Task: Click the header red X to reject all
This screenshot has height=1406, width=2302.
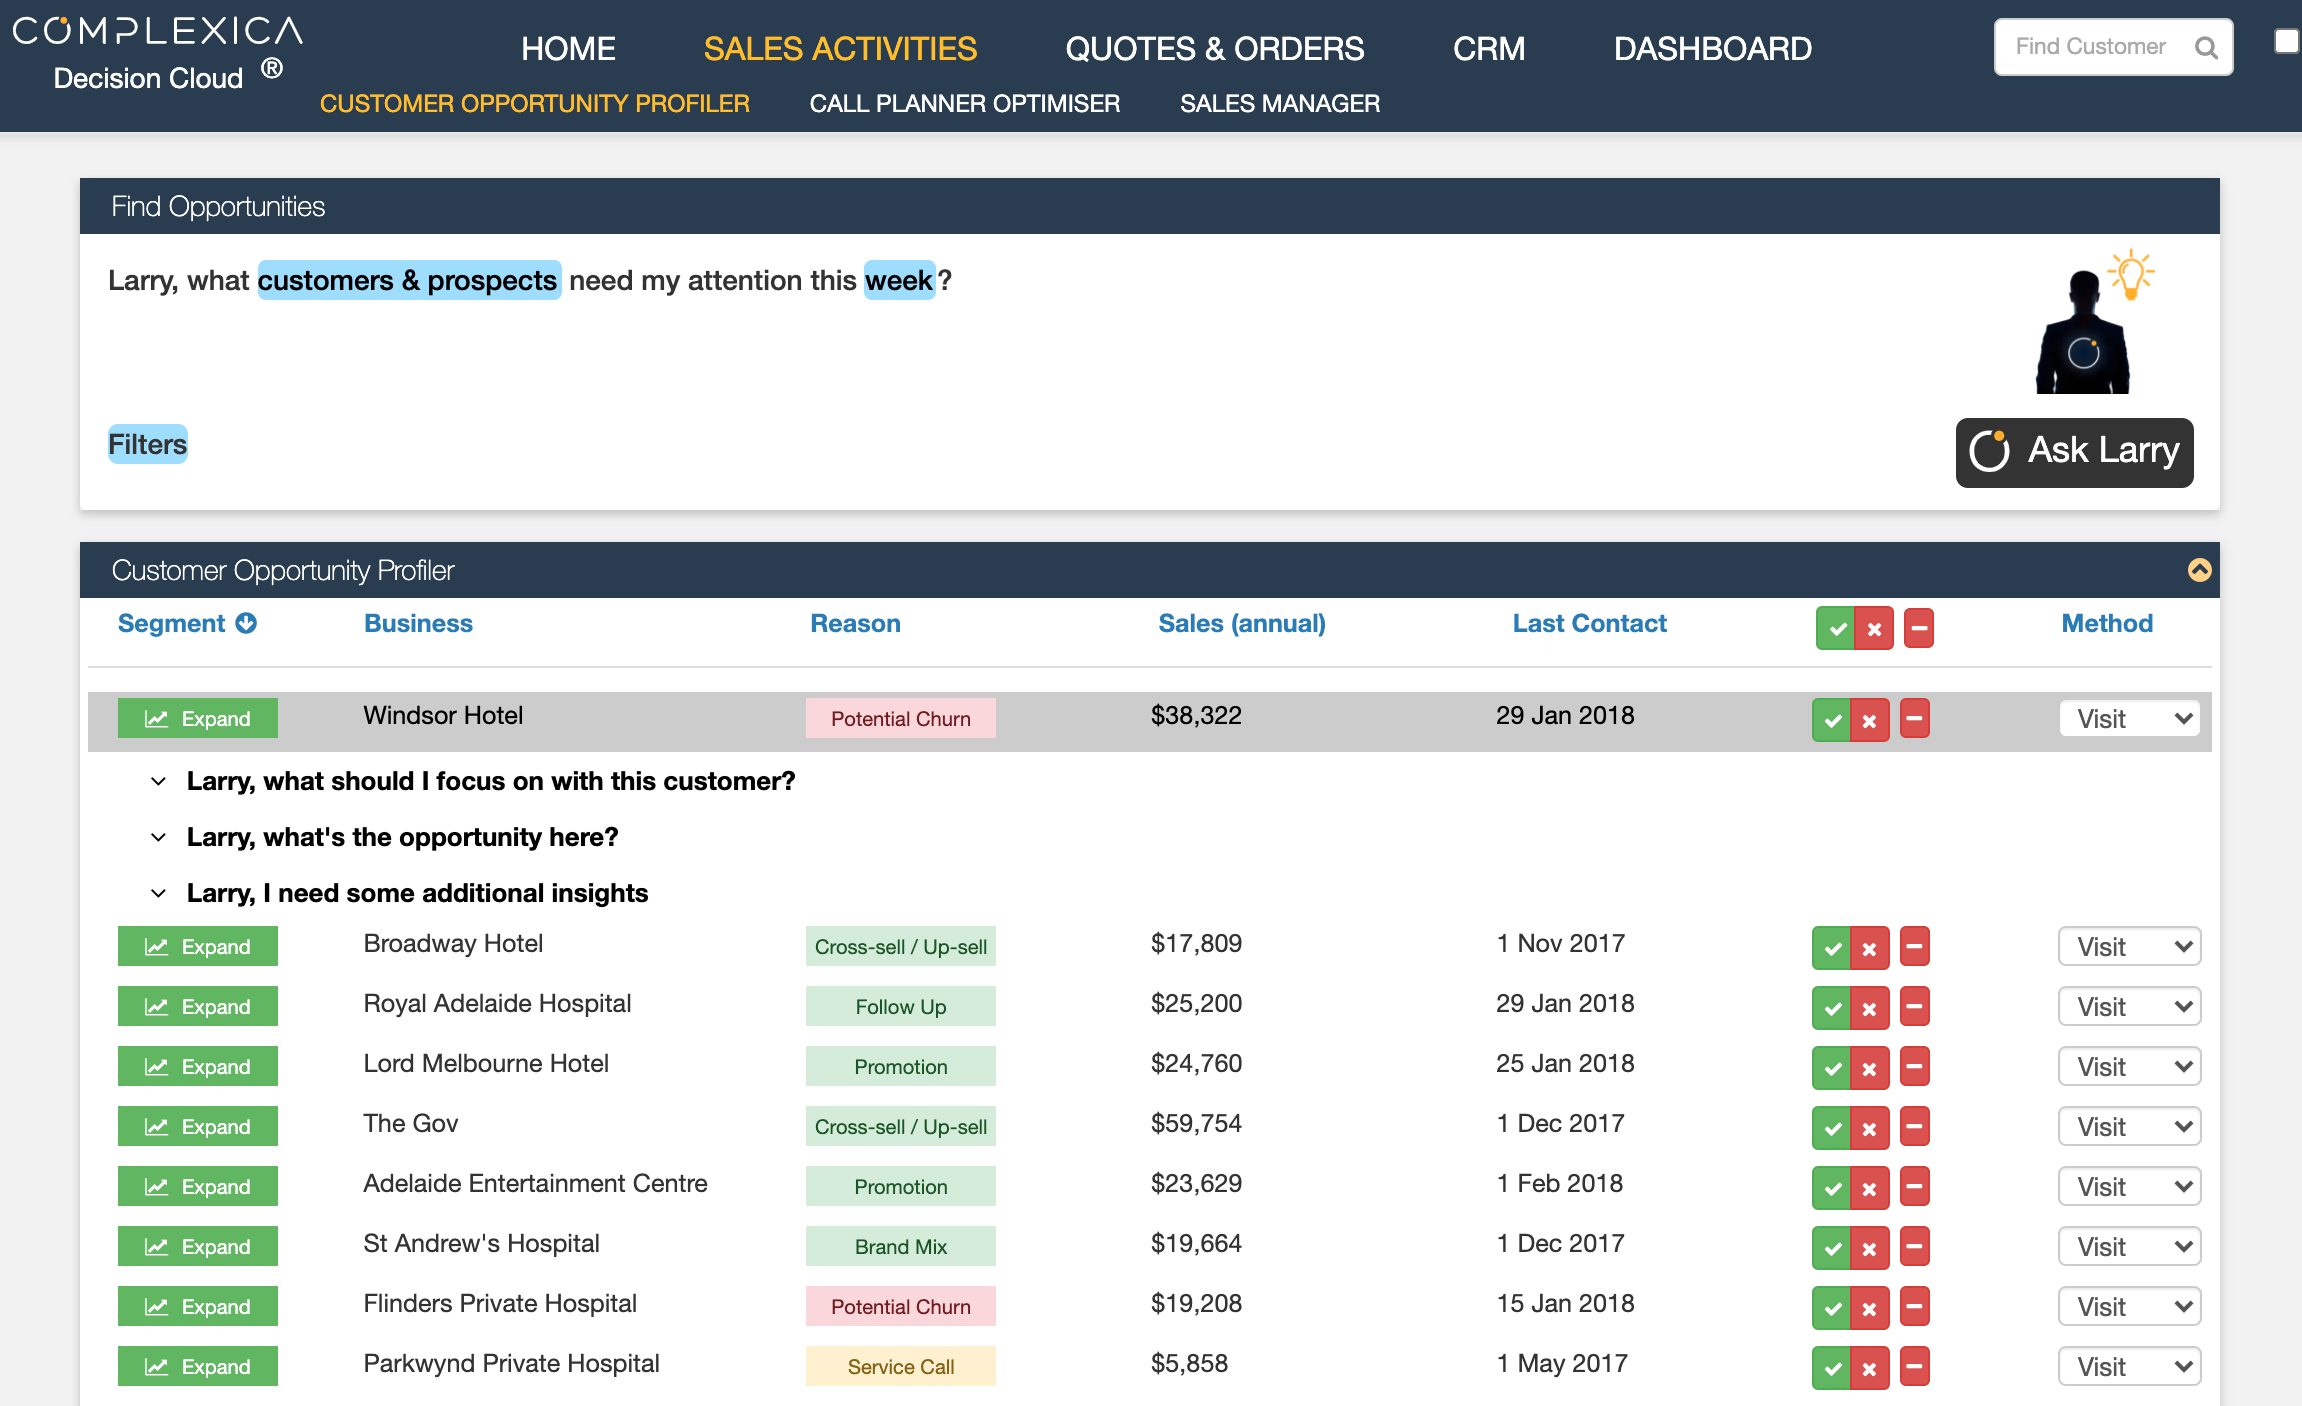Action: tap(1874, 628)
